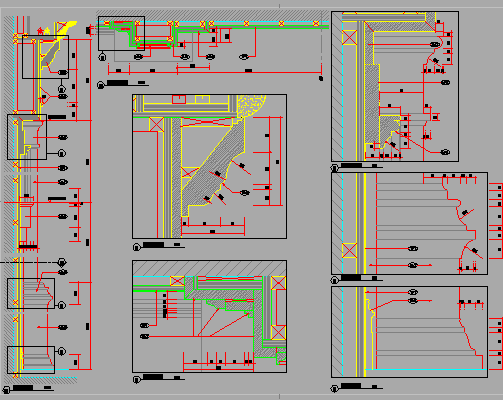Screen dimensions: 503x400
Task: Click the callout box around the top cornice on the wall section
Action: coord(46,57)
